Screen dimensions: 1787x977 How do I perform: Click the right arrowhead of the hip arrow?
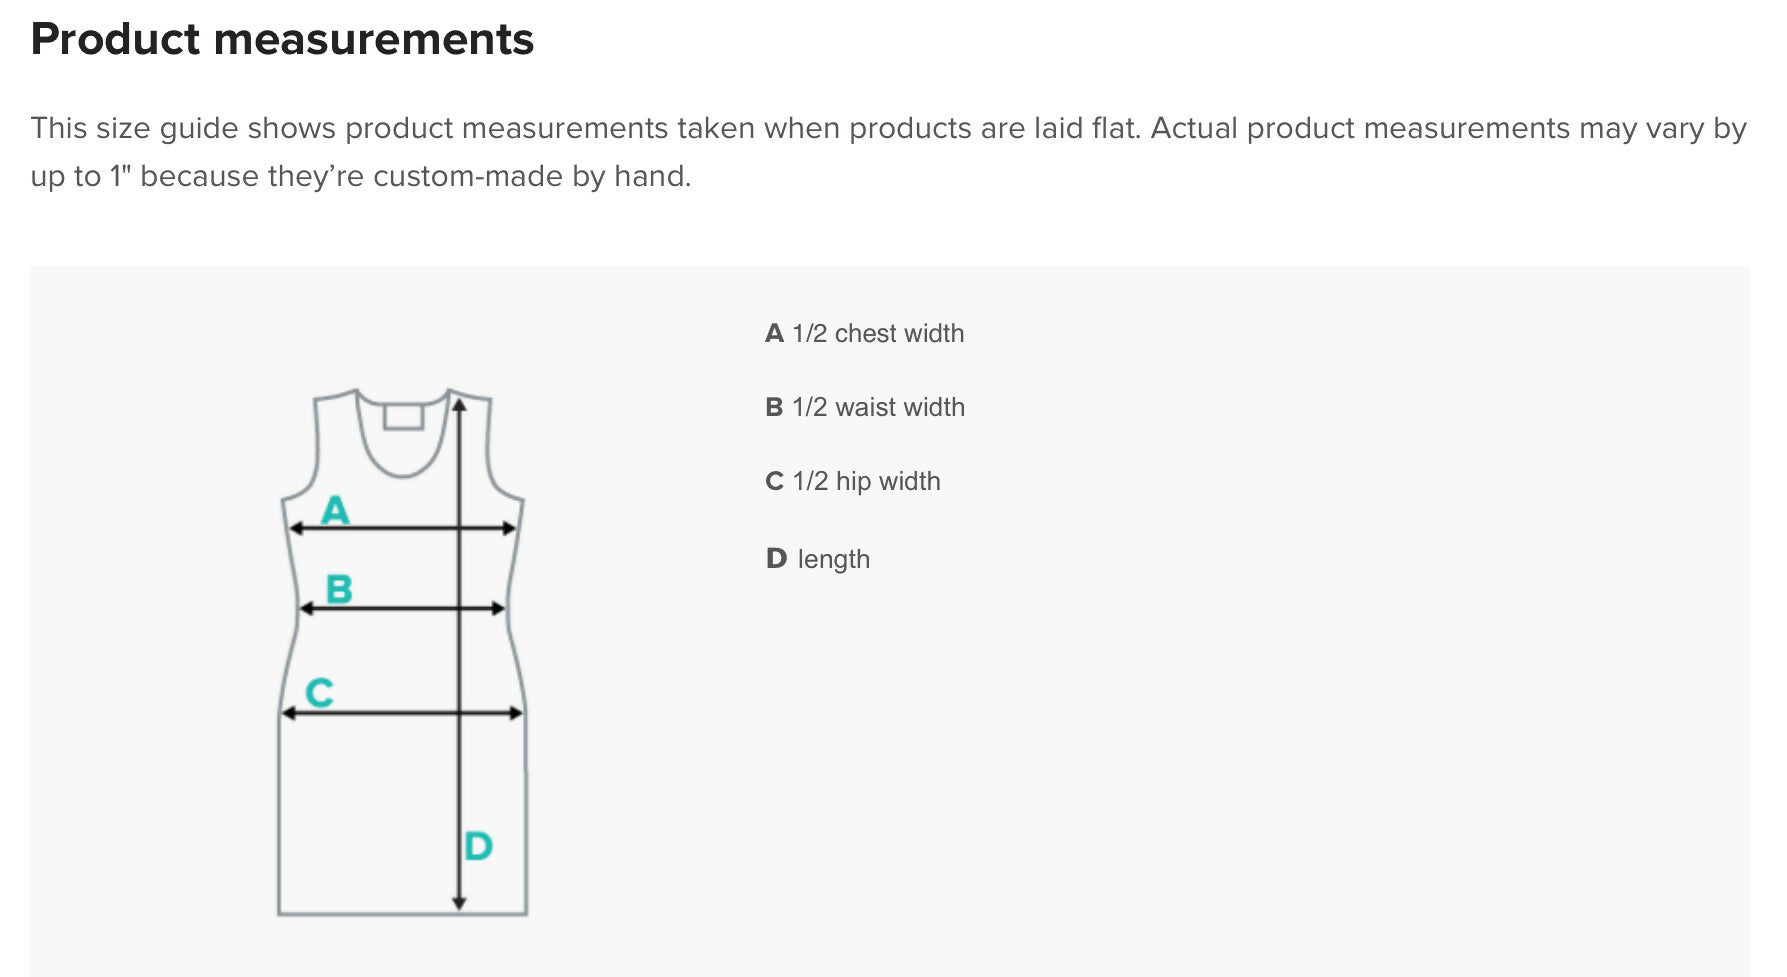coord(517,713)
